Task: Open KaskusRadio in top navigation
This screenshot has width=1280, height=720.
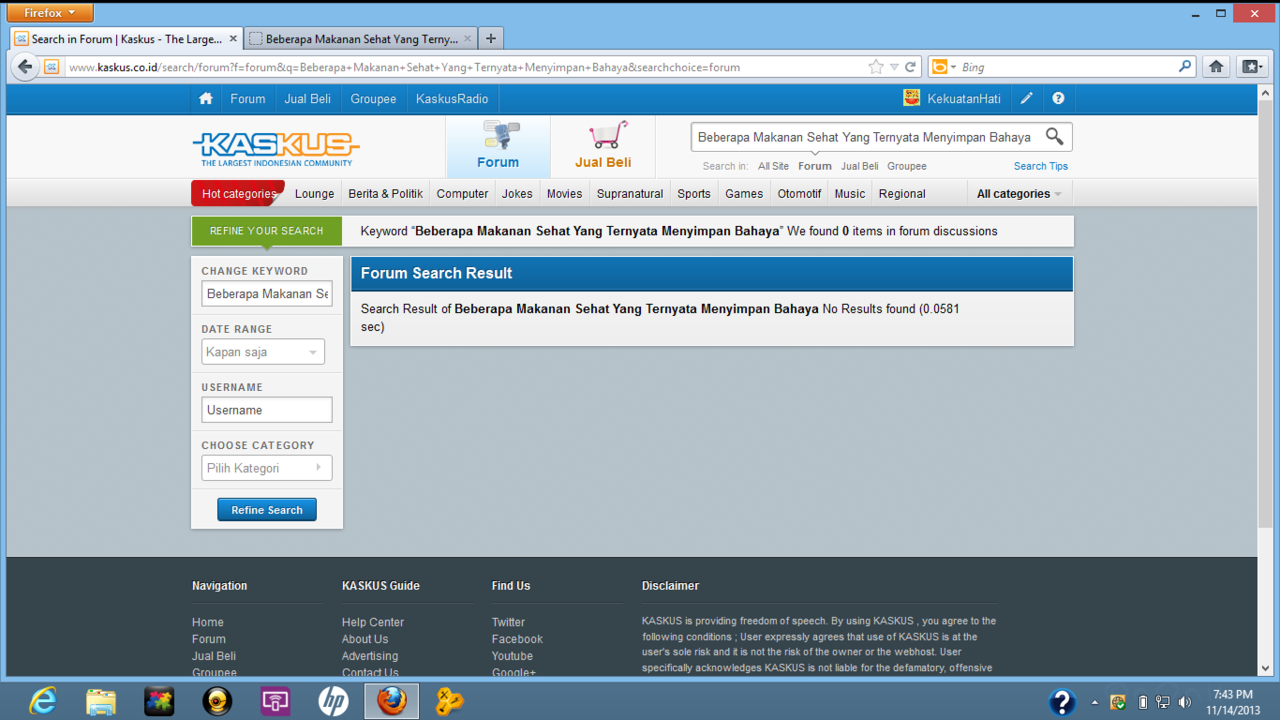Action: pos(452,99)
